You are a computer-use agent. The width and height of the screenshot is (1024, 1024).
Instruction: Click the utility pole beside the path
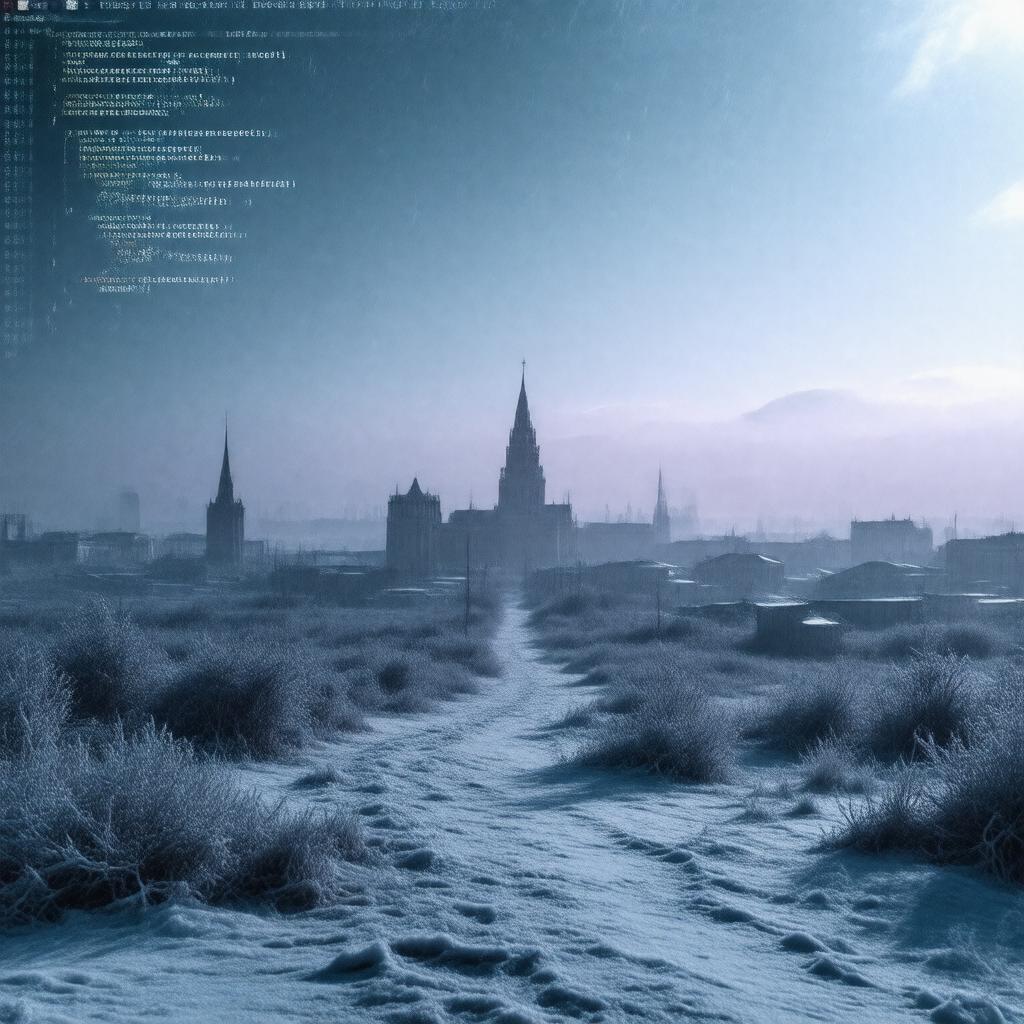click(467, 585)
